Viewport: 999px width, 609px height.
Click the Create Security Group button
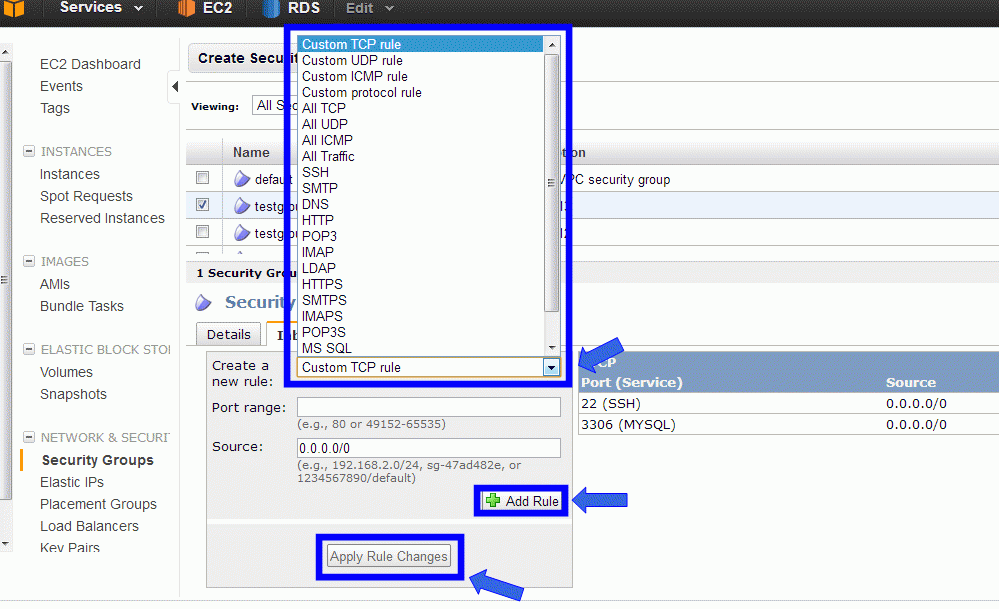click(x=243, y=58)
